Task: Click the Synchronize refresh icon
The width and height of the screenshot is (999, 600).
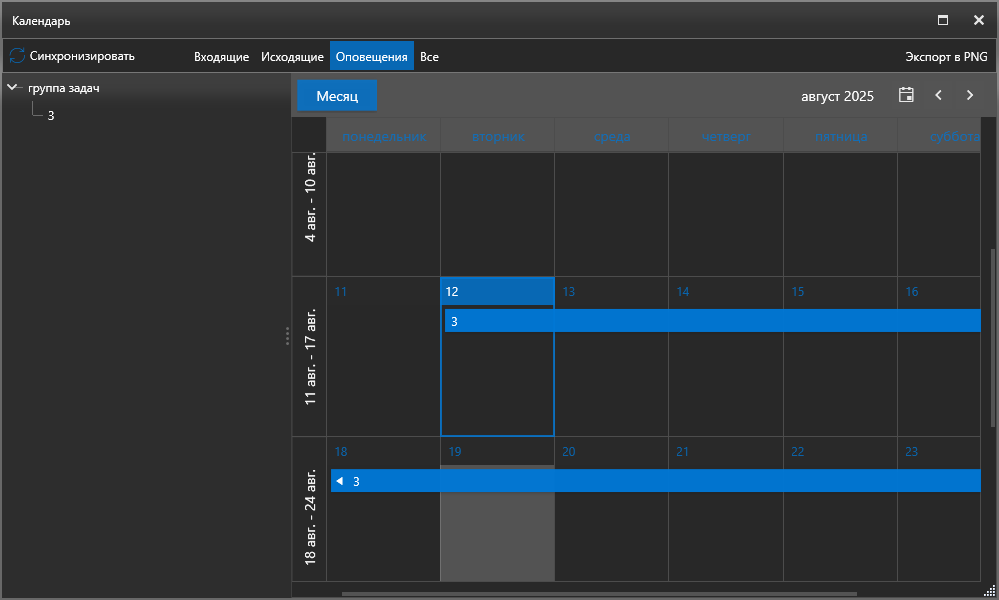Action: tap(17, 56)
